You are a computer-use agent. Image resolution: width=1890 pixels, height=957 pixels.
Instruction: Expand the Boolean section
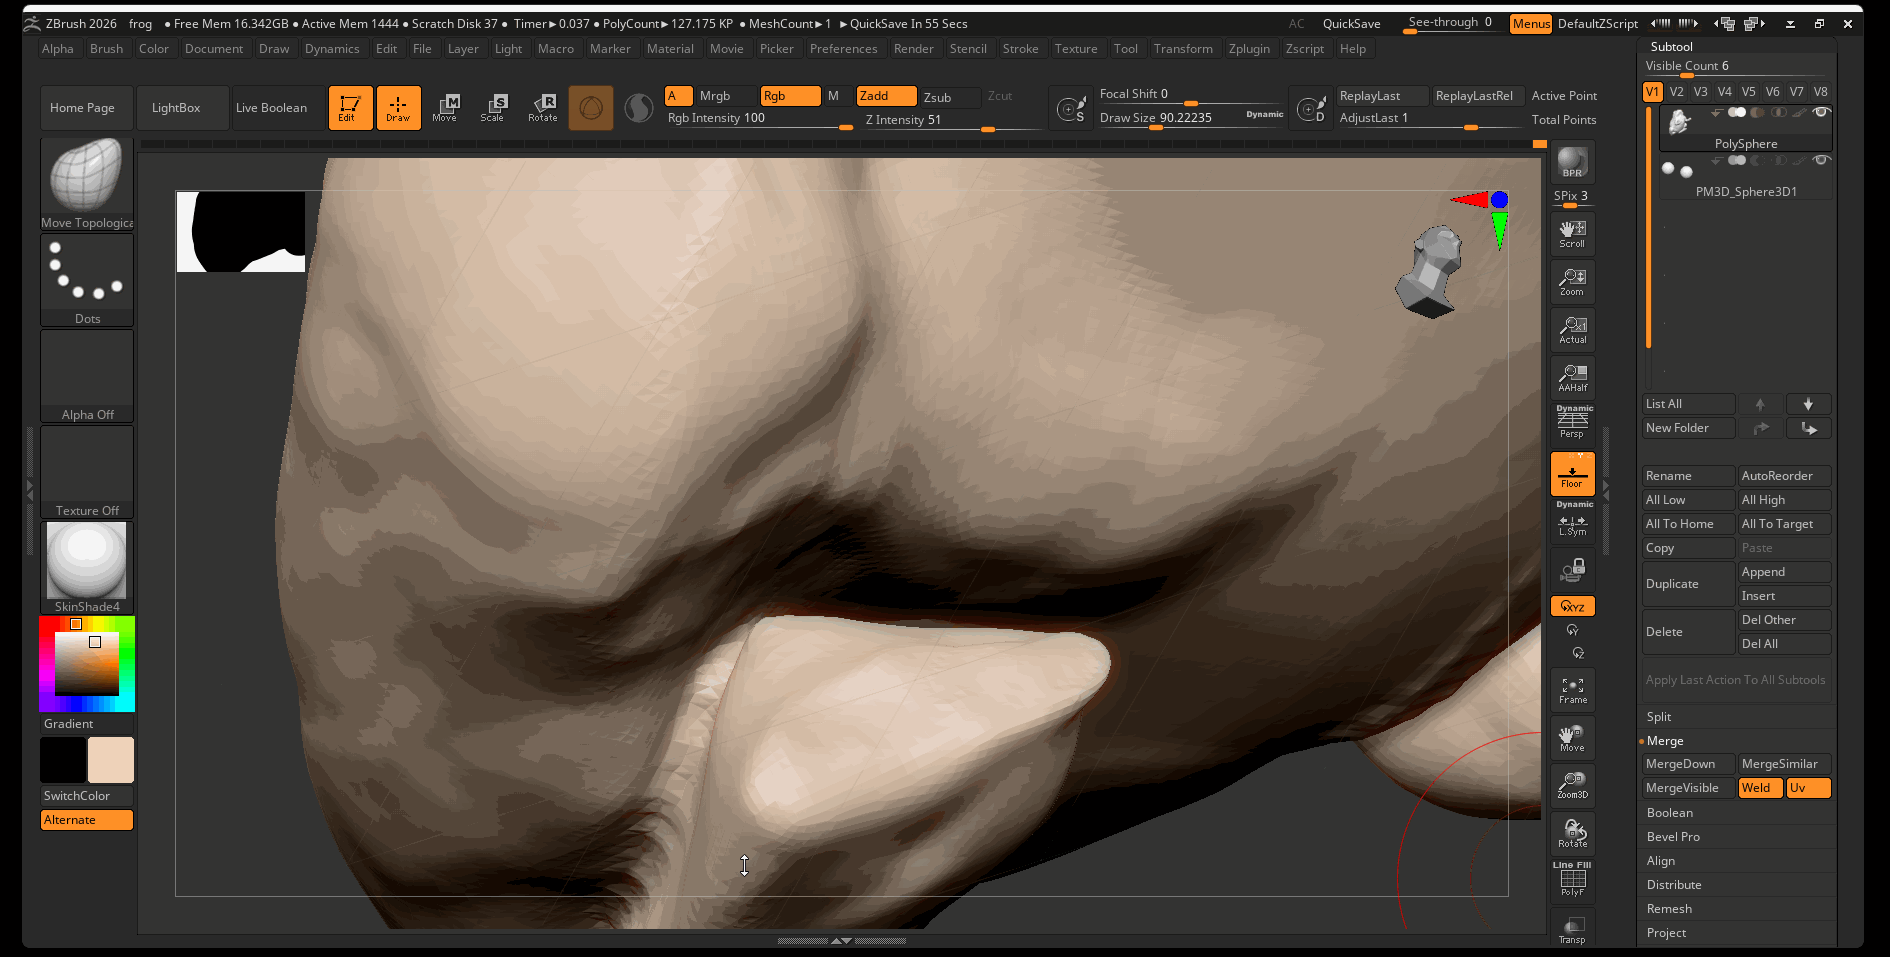click(1670, 813)
